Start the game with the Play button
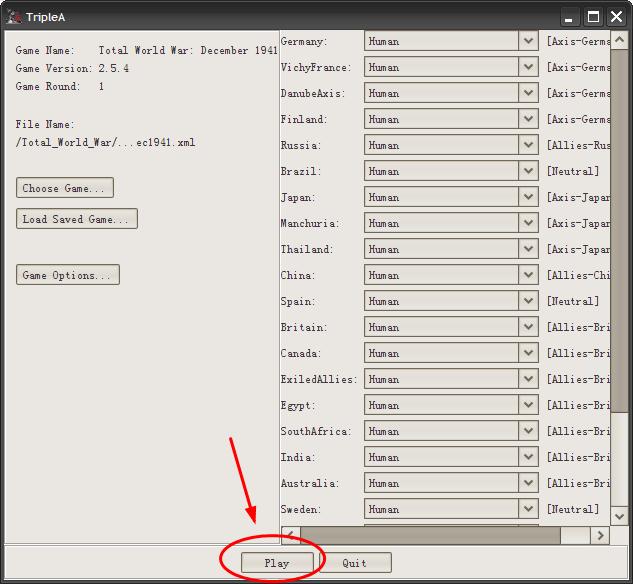The width and height of the screenshot is (633, 584). click(x=277, y=563)
